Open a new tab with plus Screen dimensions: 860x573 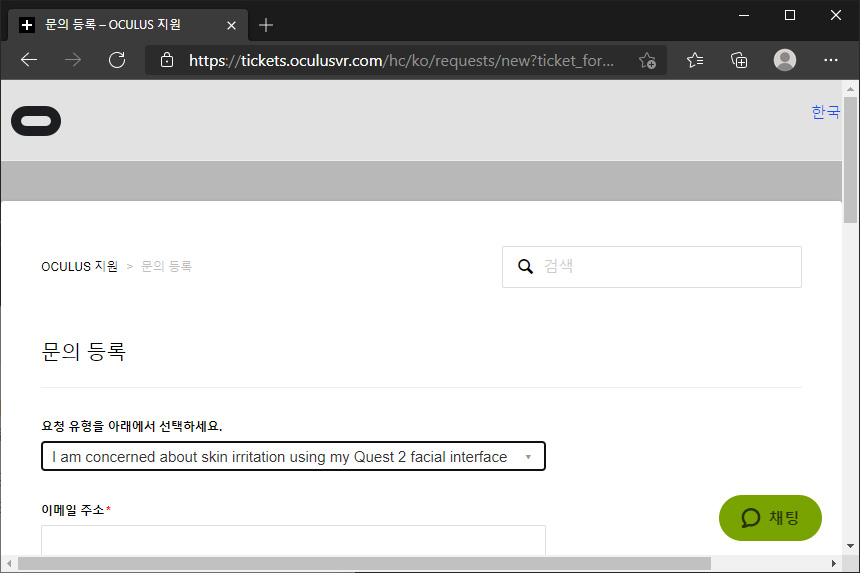point(266,25)
